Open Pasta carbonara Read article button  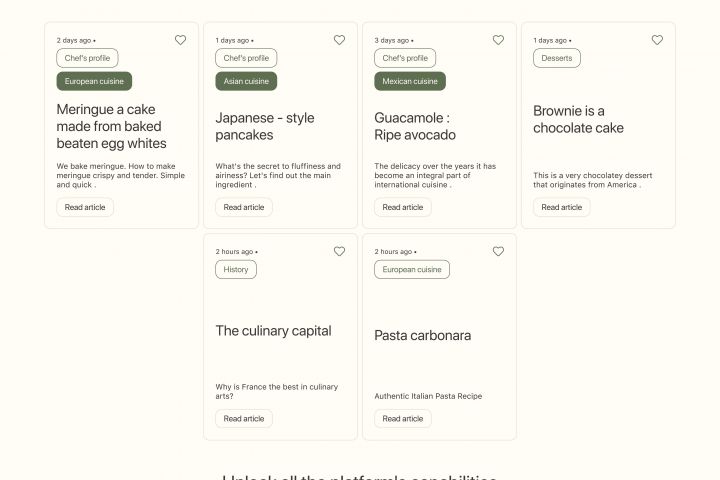(403, 419)
